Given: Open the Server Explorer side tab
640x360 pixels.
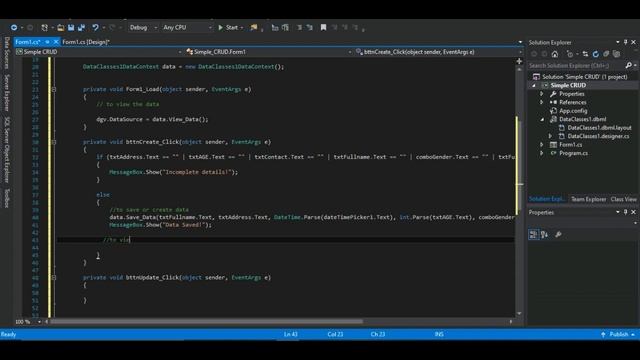Looking at the screenshot, I should click(x=7, y=93).
